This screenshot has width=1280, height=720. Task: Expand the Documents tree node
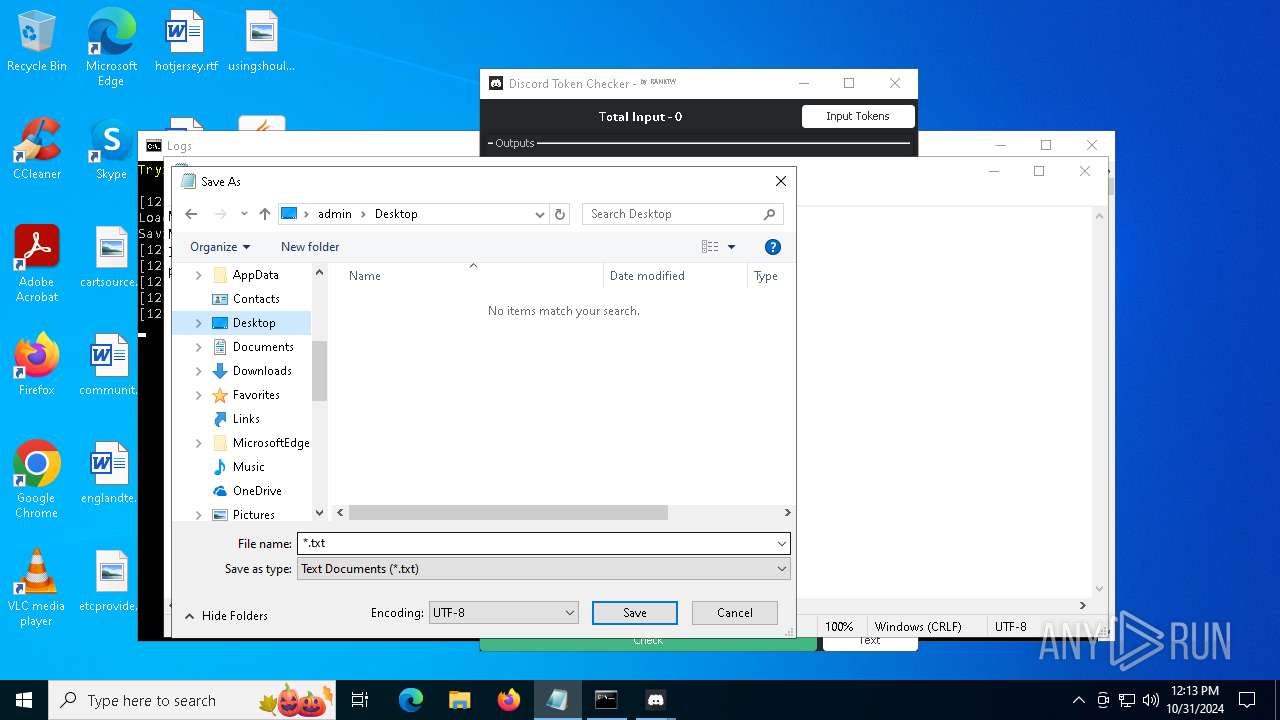[198, 347]
